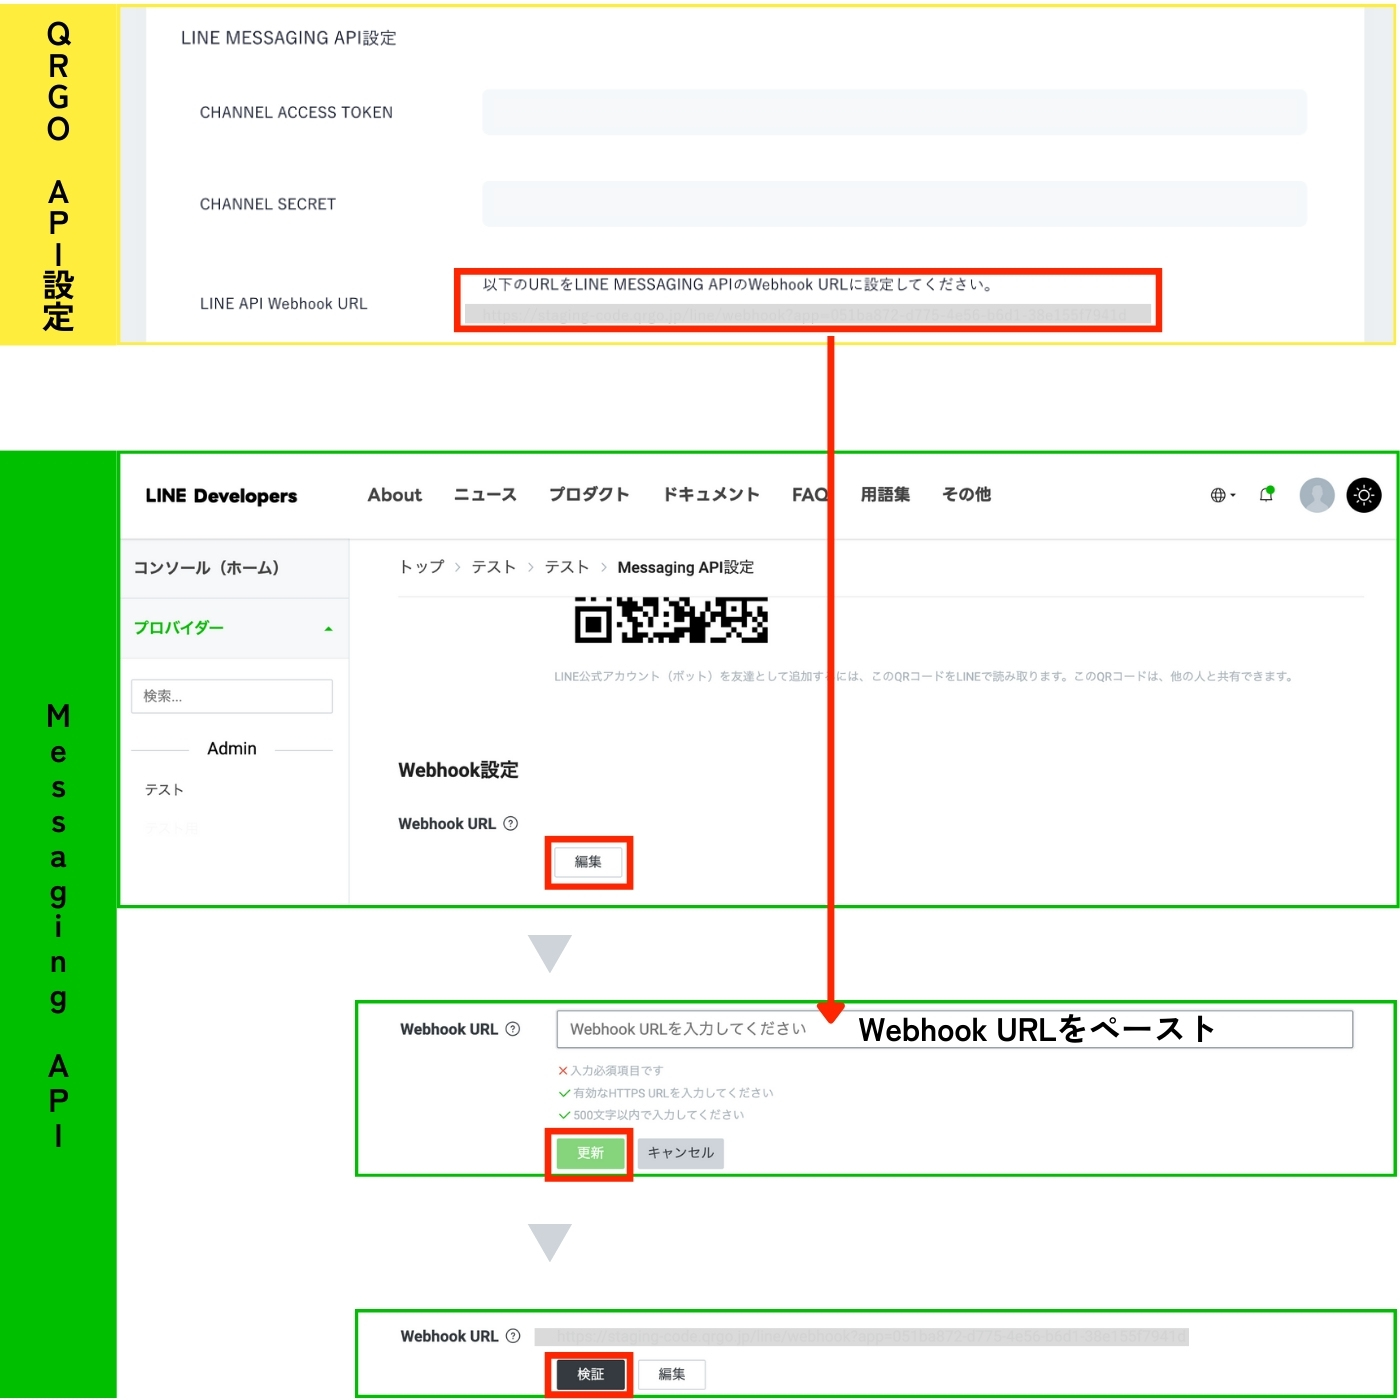This screenshot has width=1400, height=1400.
Task: Open the About menu item
Action: 394,495
